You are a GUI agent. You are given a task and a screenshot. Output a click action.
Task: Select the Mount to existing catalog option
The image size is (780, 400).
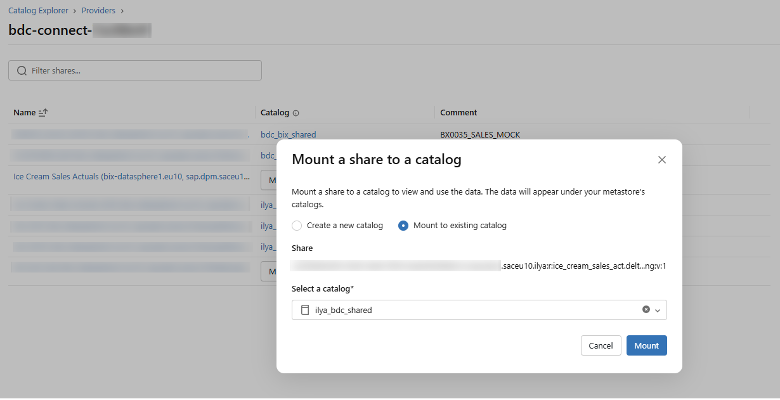tap(403, 226)
